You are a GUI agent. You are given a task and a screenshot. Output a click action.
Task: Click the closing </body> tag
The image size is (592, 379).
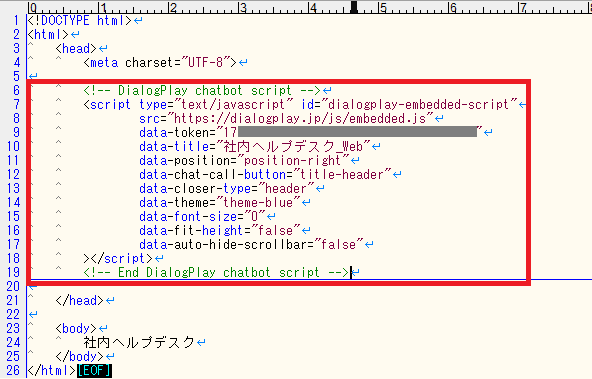(x=79, y=356)
